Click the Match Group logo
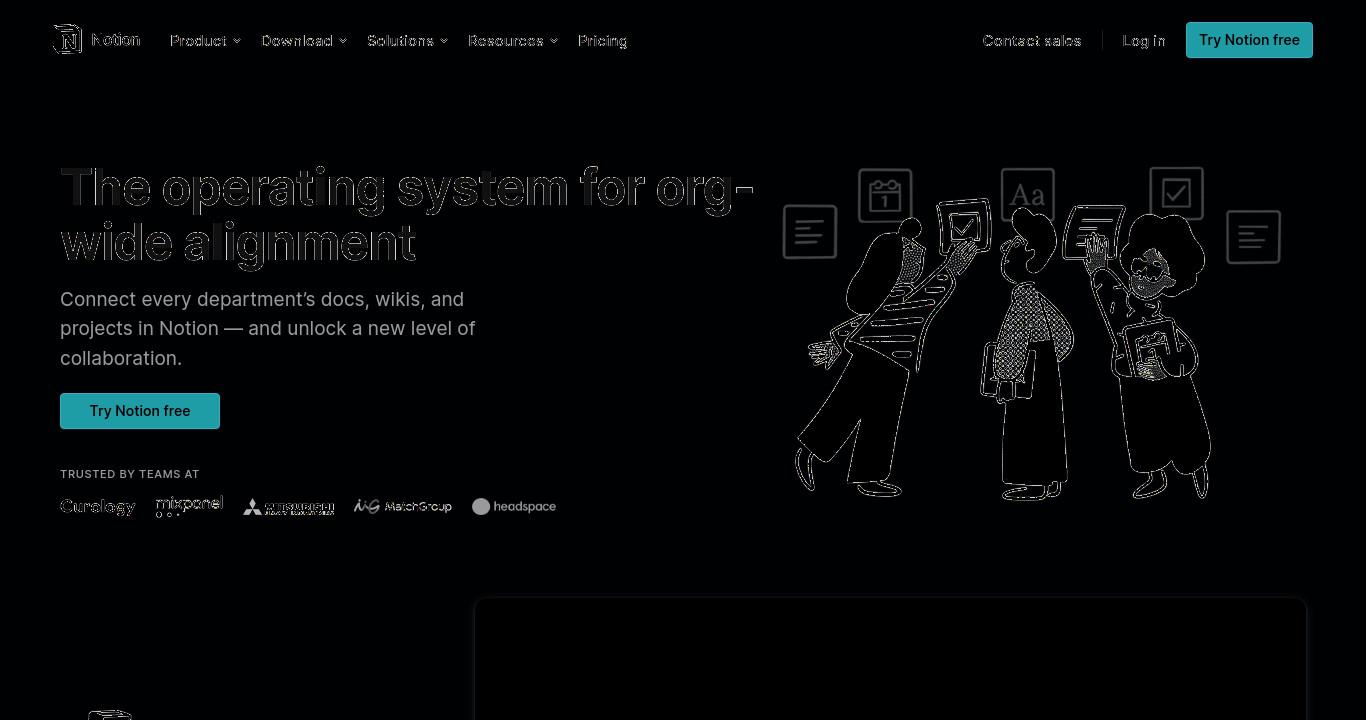Screen dimensions: 1366x720 pyautogui.click(x=403, y=507)
